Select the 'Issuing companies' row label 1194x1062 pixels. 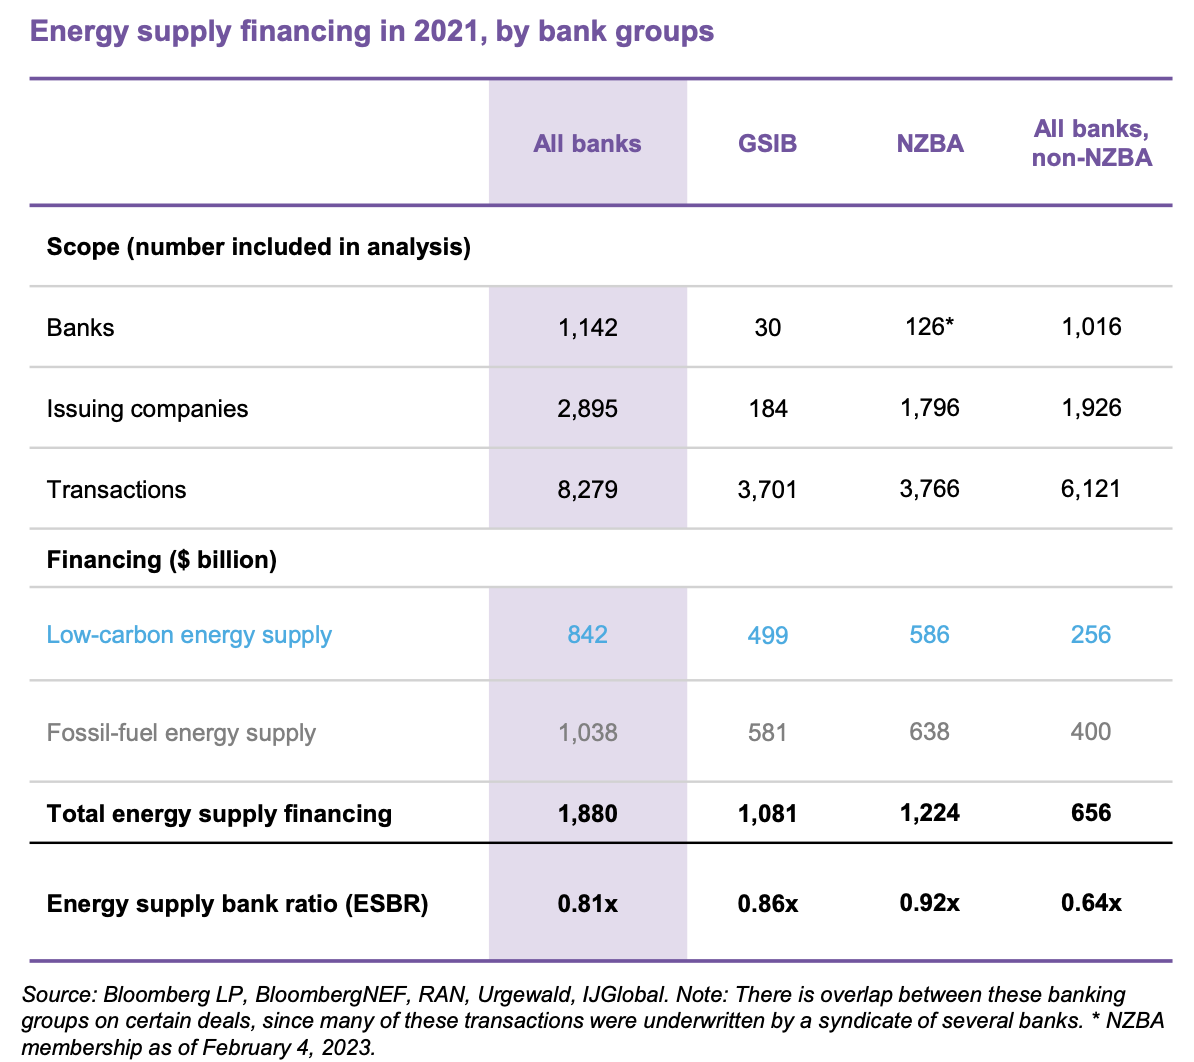[147, 409]
